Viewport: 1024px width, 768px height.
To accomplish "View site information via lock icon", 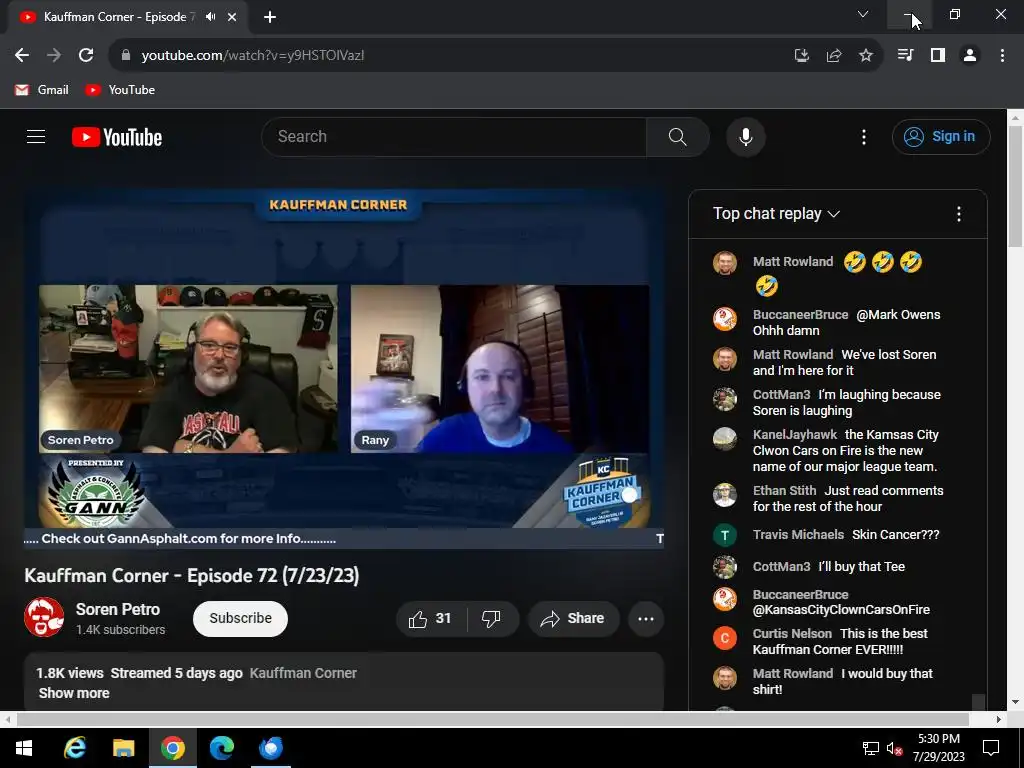I will pos(126,56).
